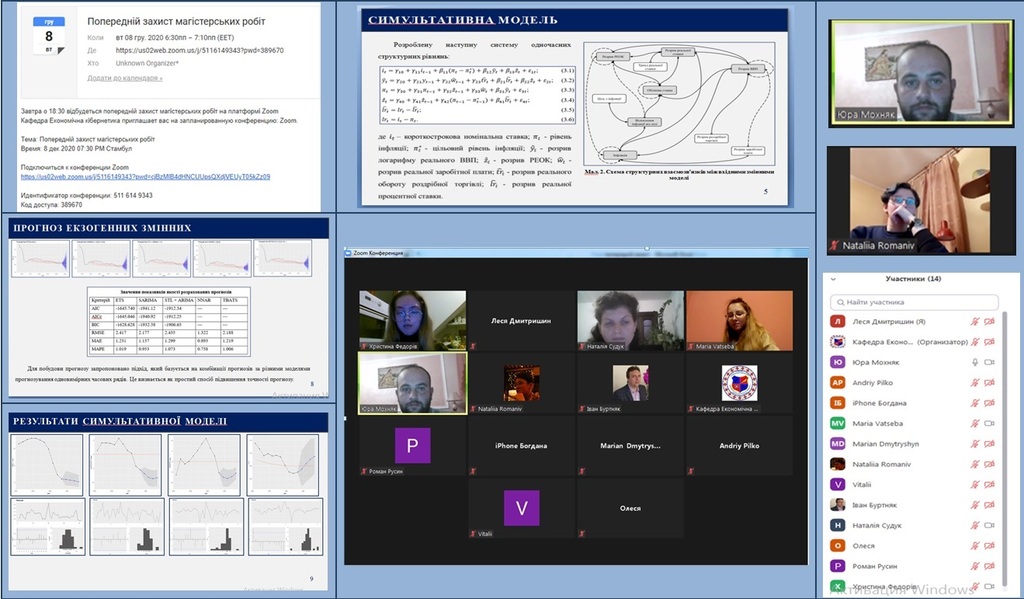Click the Найти участника search field

coord(914,302)
